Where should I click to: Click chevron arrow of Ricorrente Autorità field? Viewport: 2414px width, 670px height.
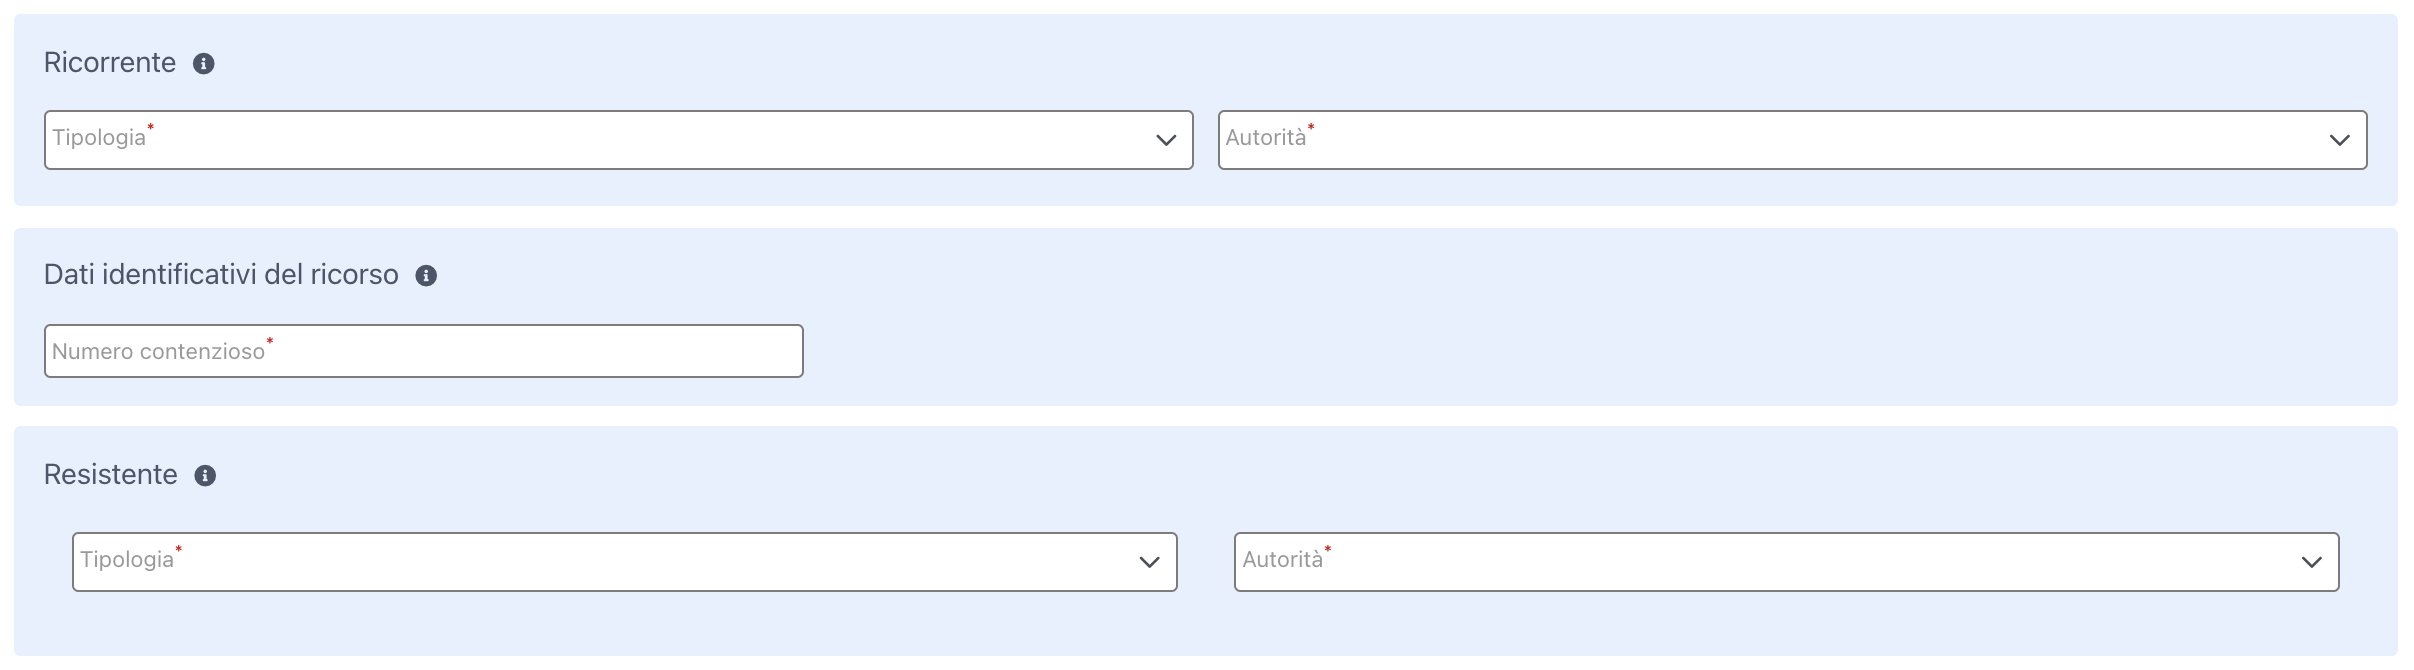[2340, 140]
